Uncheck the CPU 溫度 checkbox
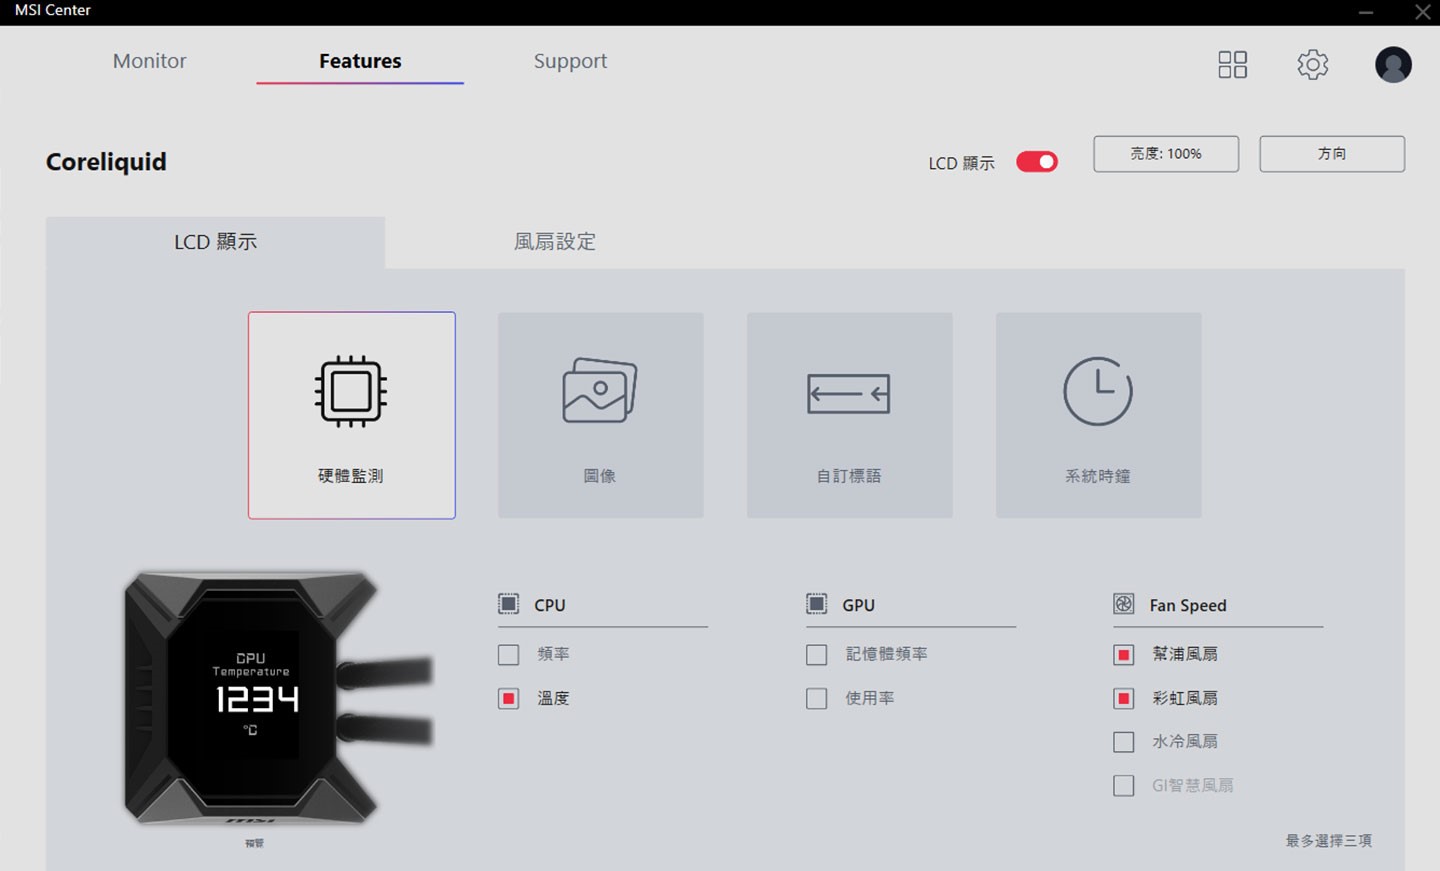This screenshot has width=1440, height=871. point(509,698)
